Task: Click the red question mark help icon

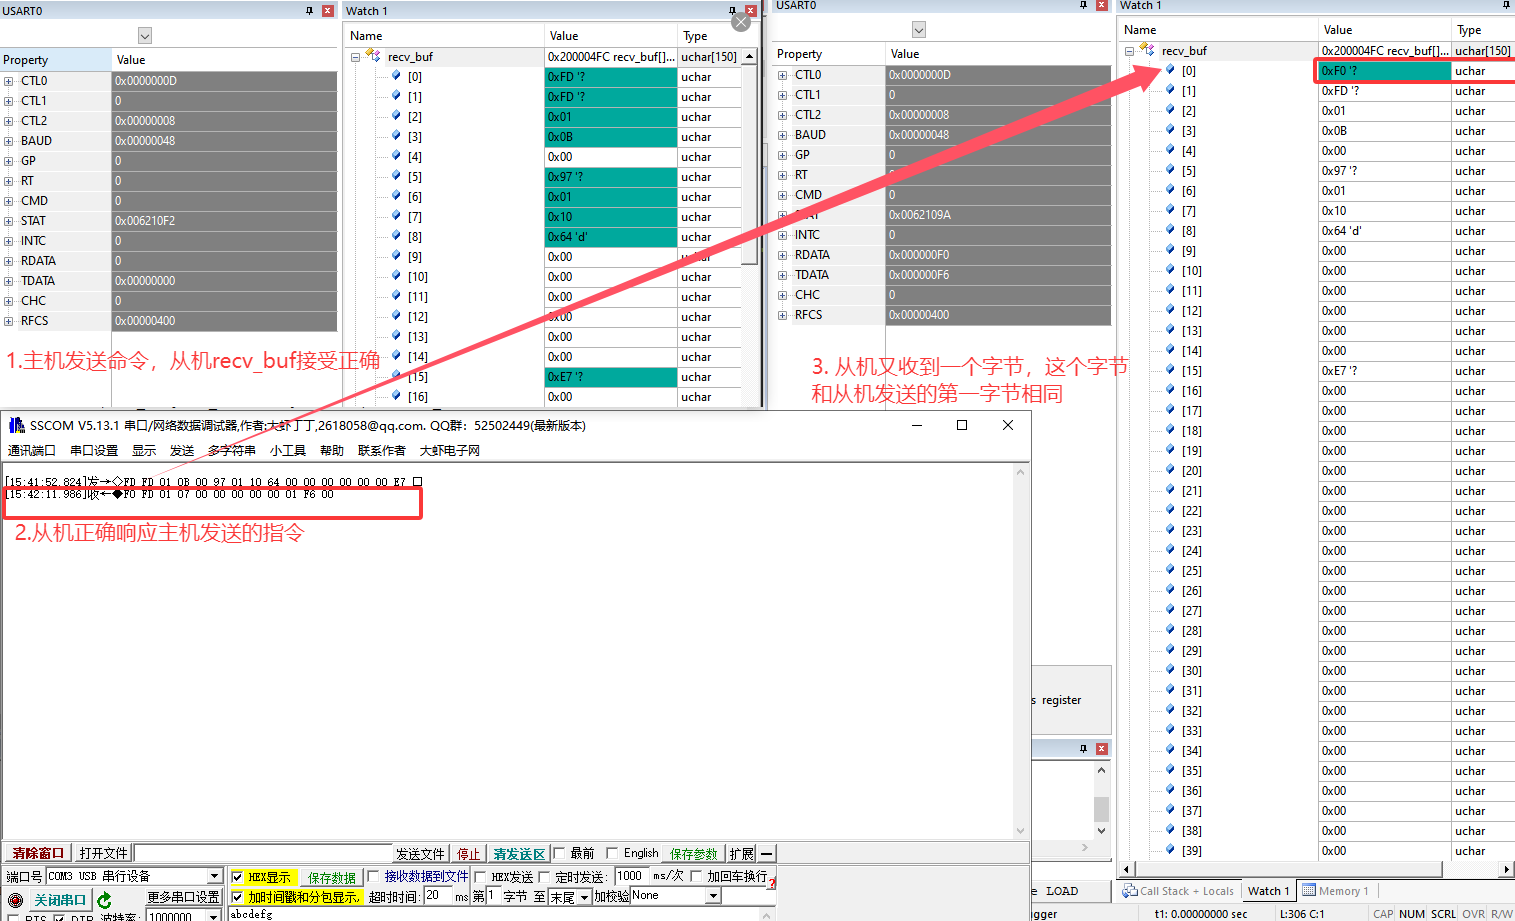Action: [772, 882]
